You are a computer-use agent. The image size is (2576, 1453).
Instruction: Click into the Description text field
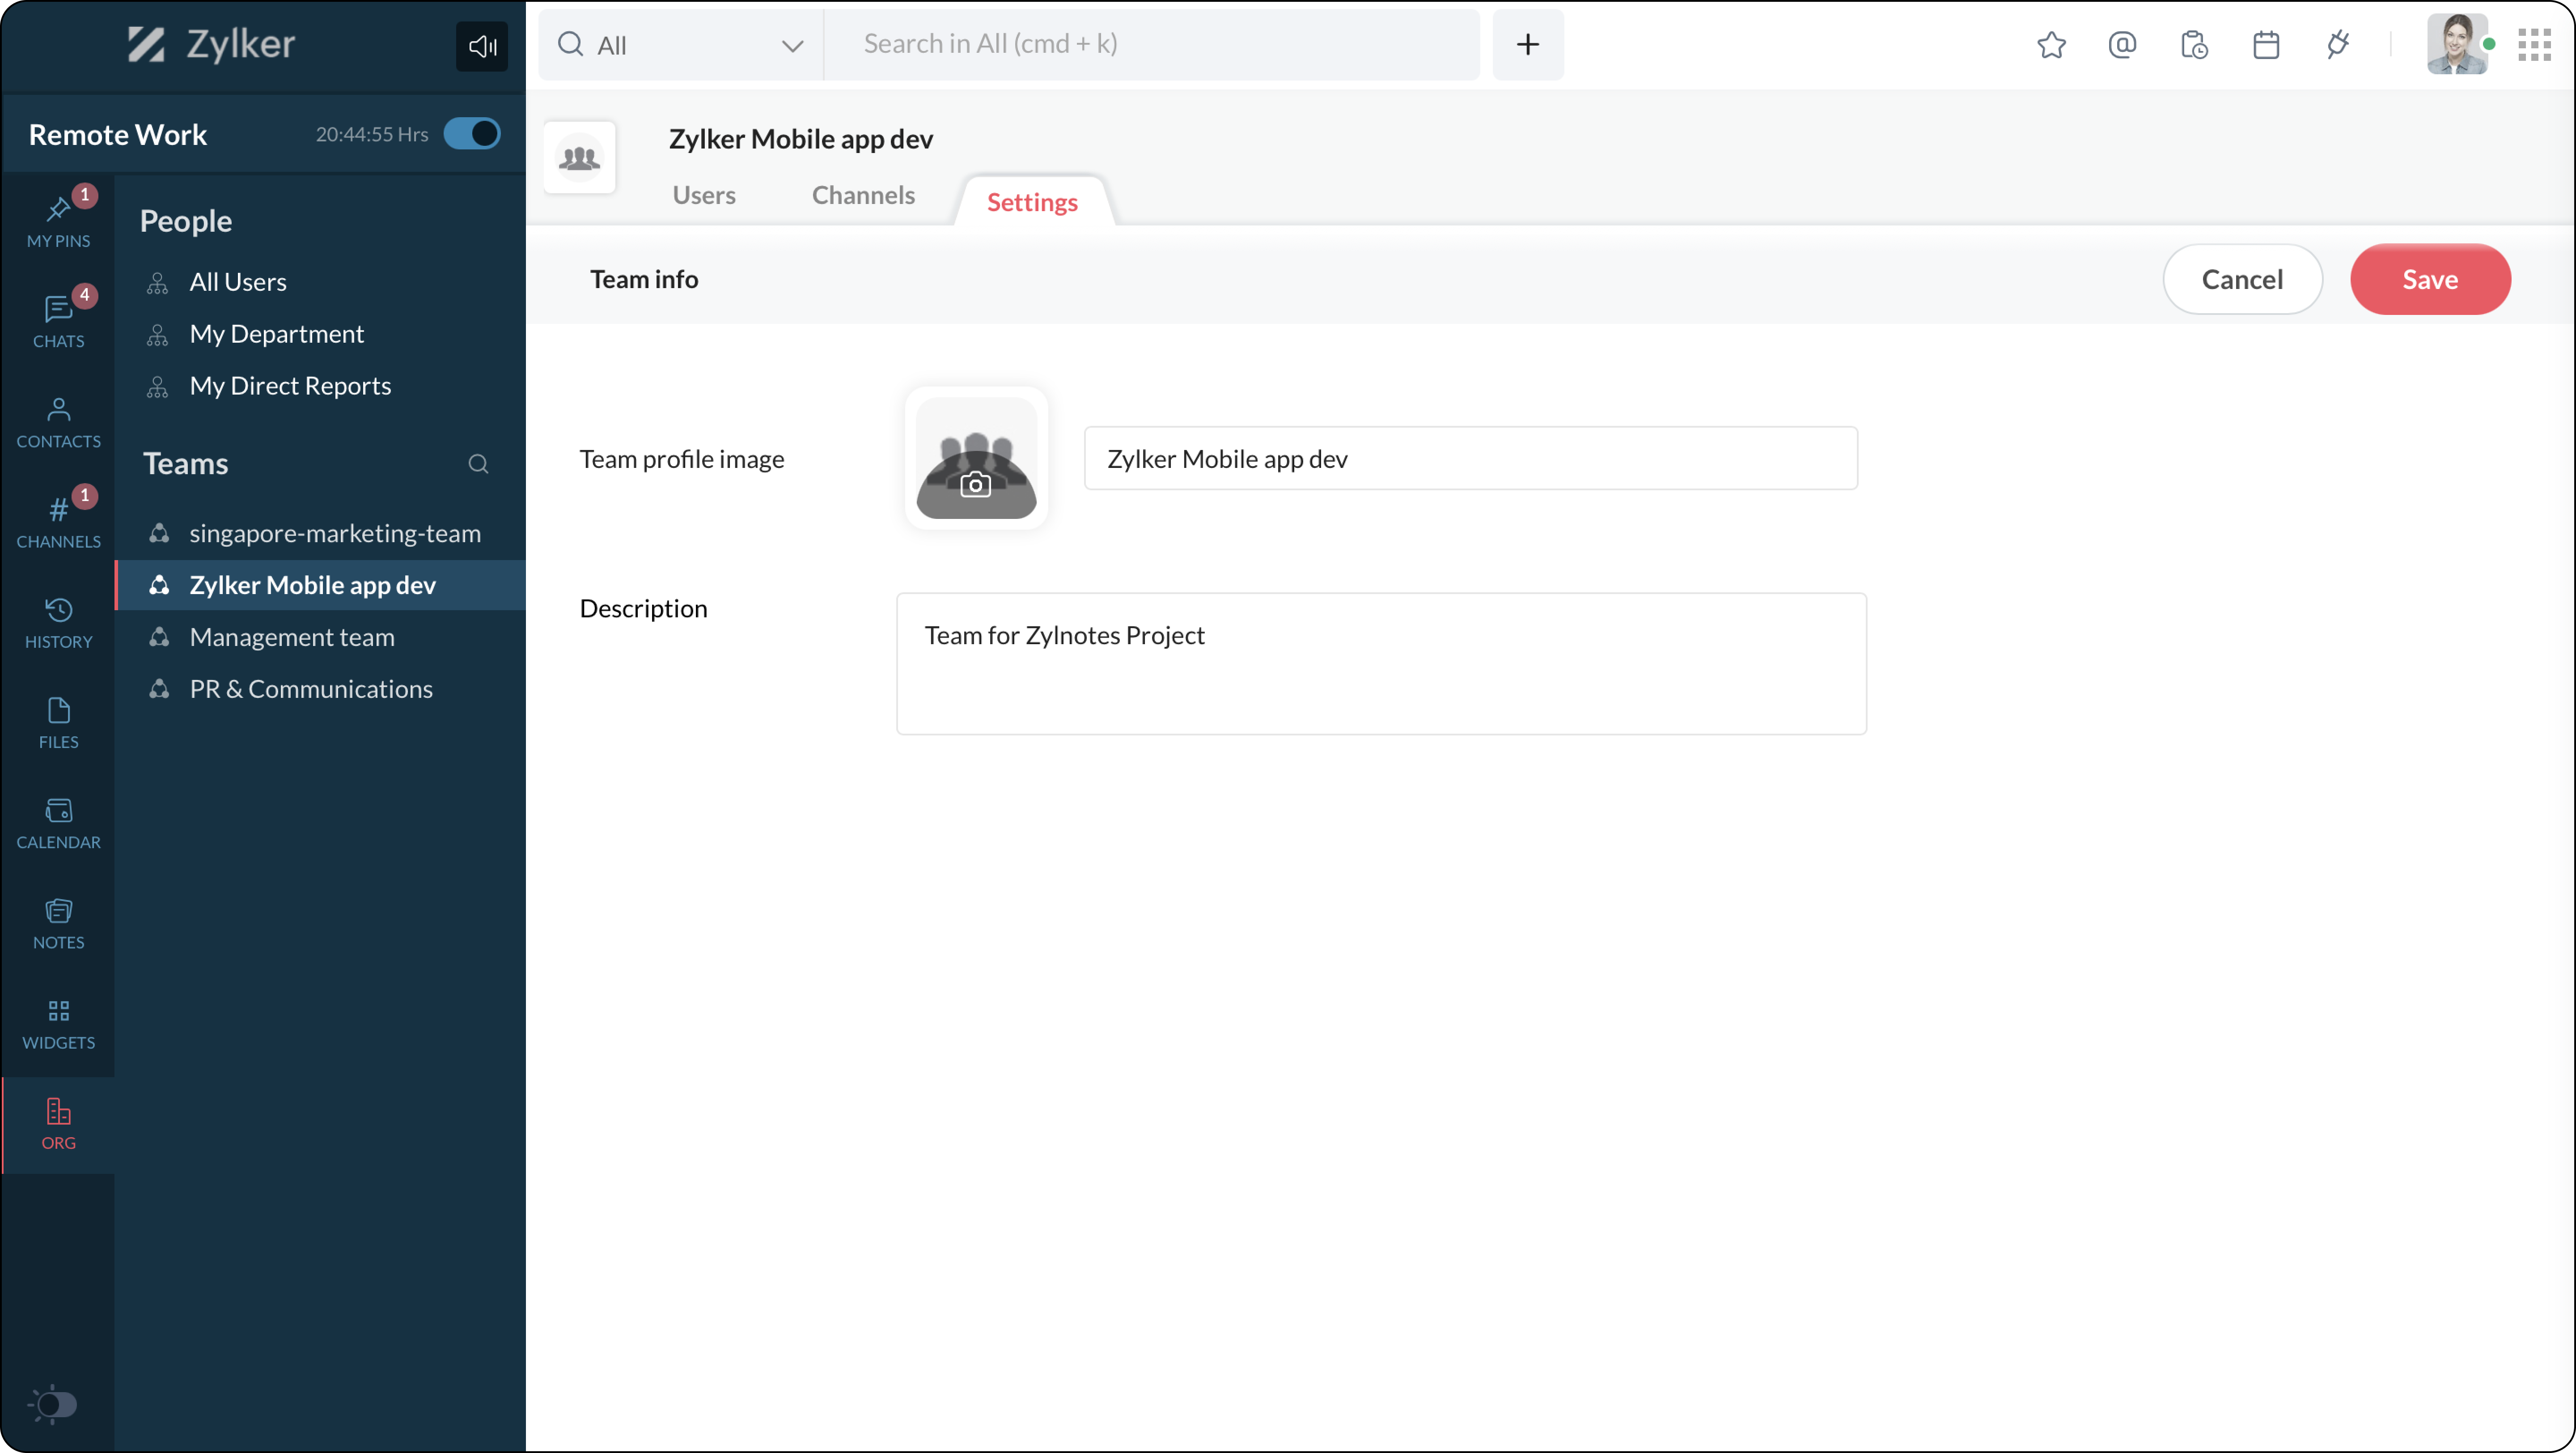point(1380,663)
